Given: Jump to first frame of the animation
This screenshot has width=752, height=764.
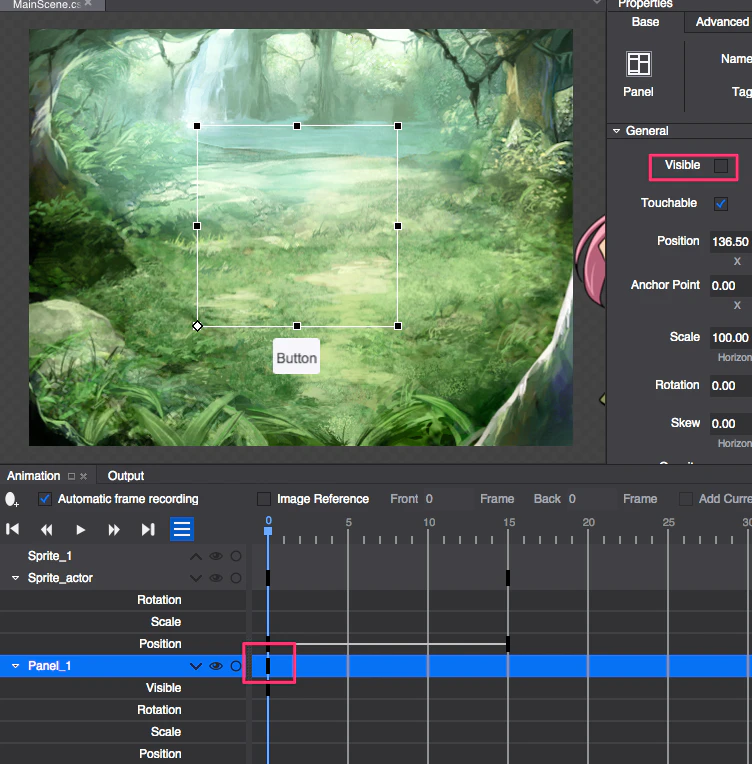Looking at the screenshot, I should coord(13,529).
